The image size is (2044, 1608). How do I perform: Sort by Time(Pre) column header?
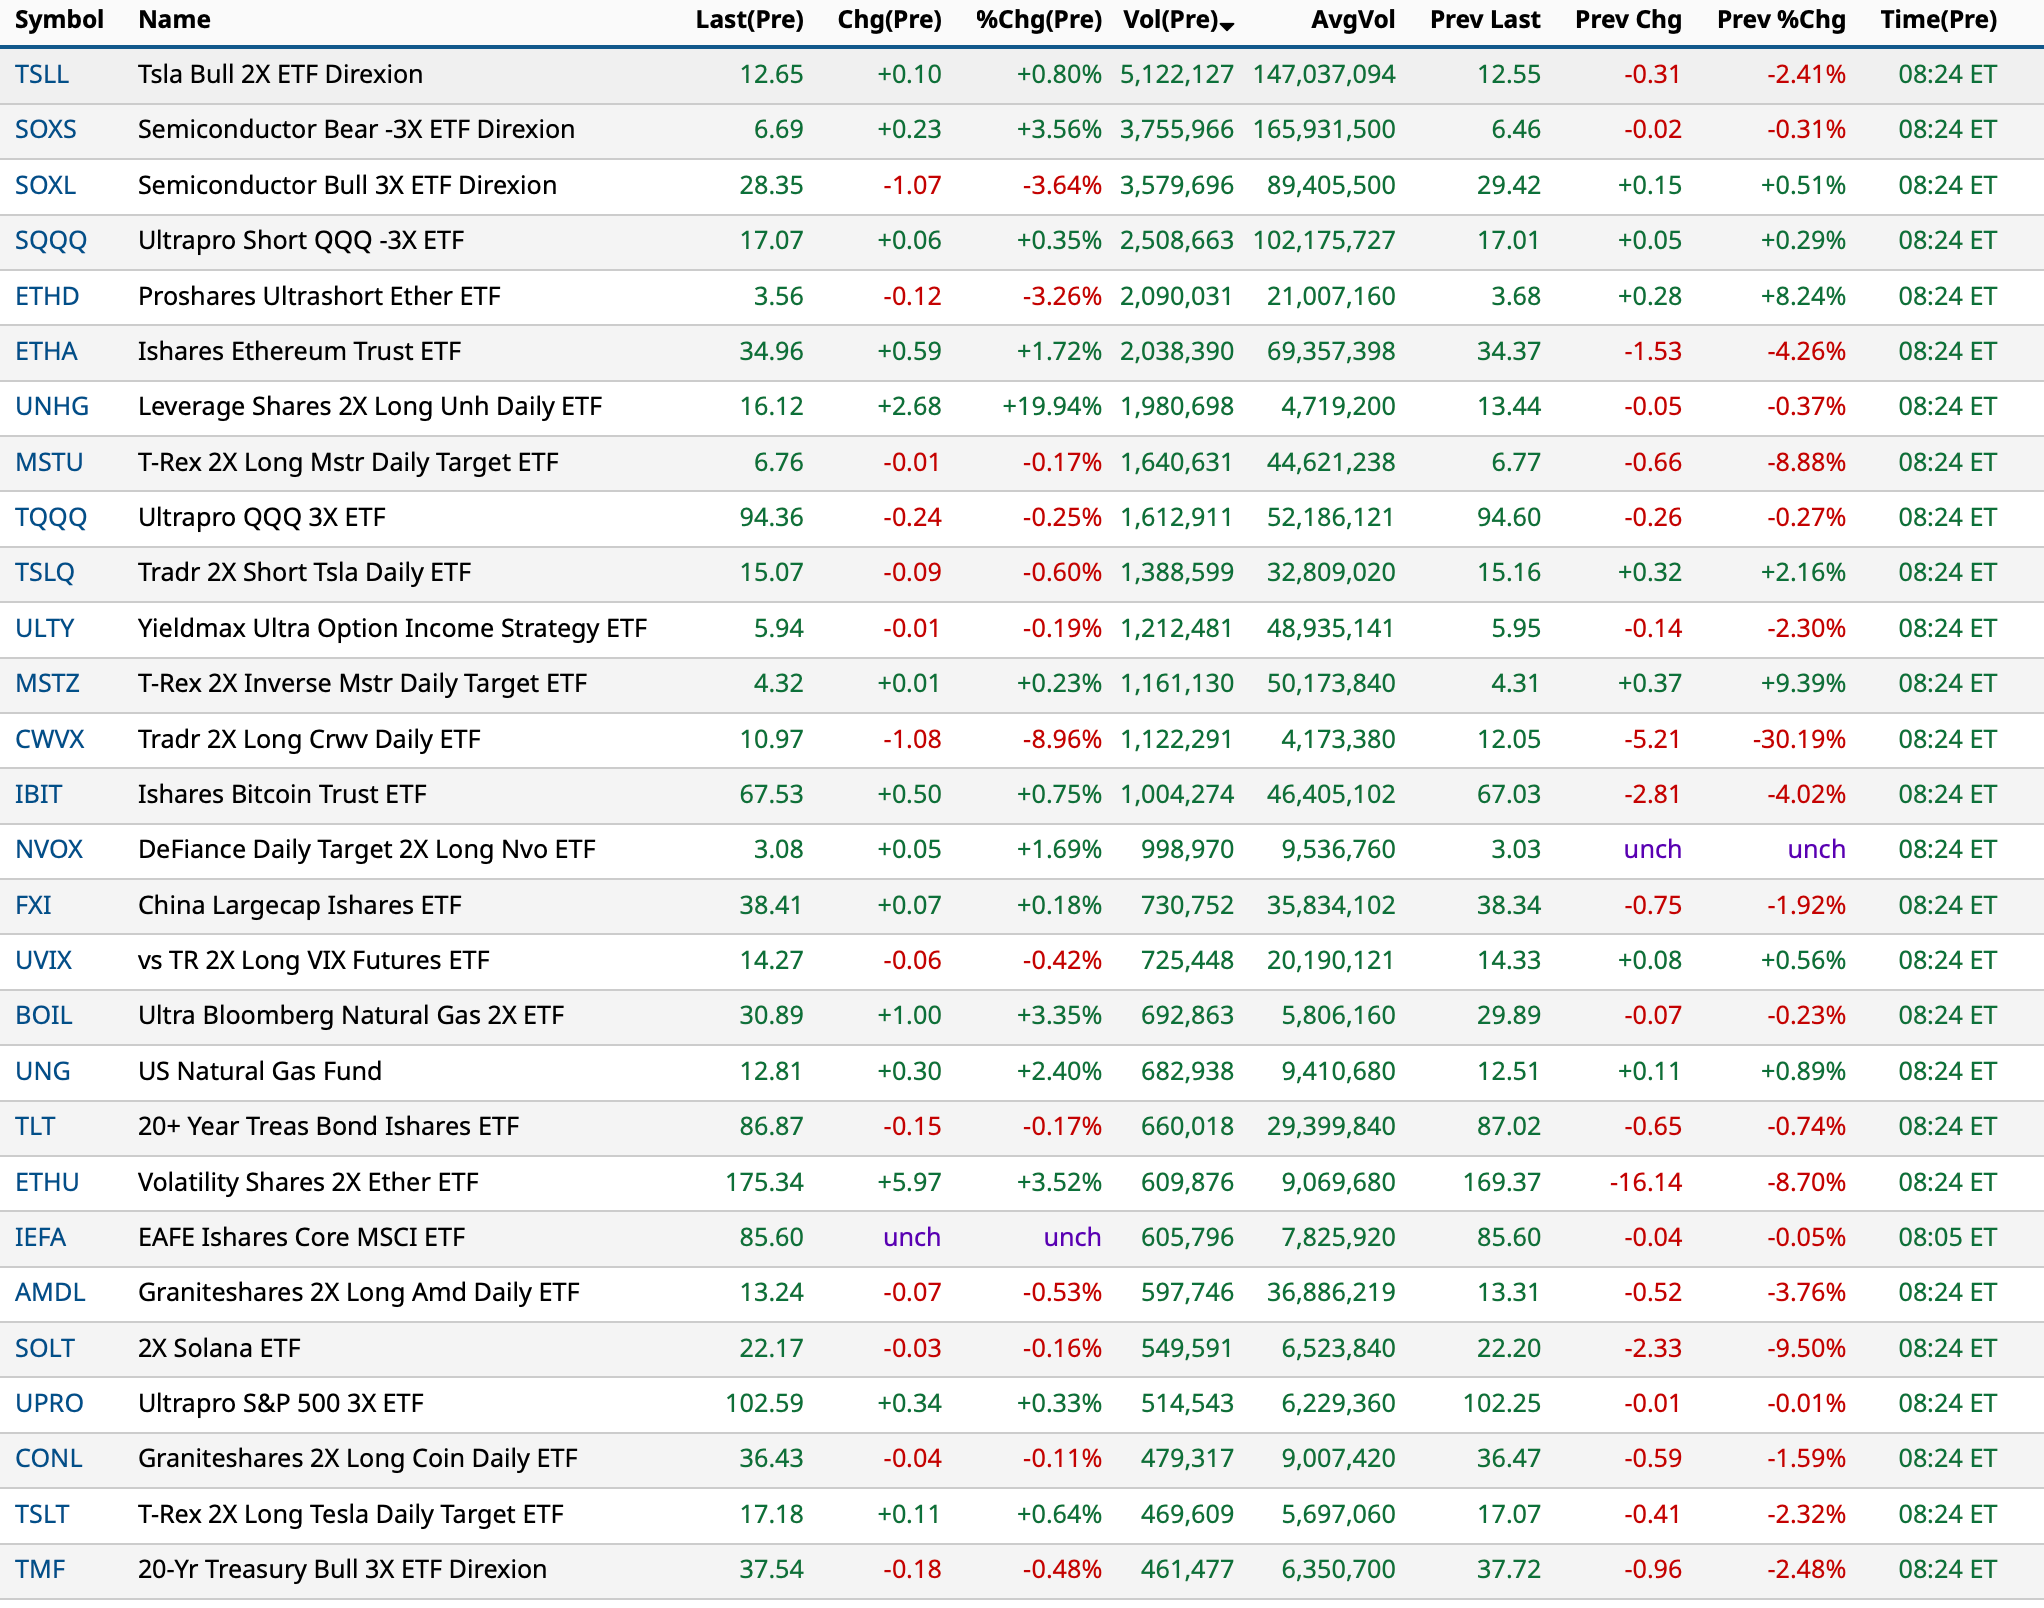[1938, 20]
